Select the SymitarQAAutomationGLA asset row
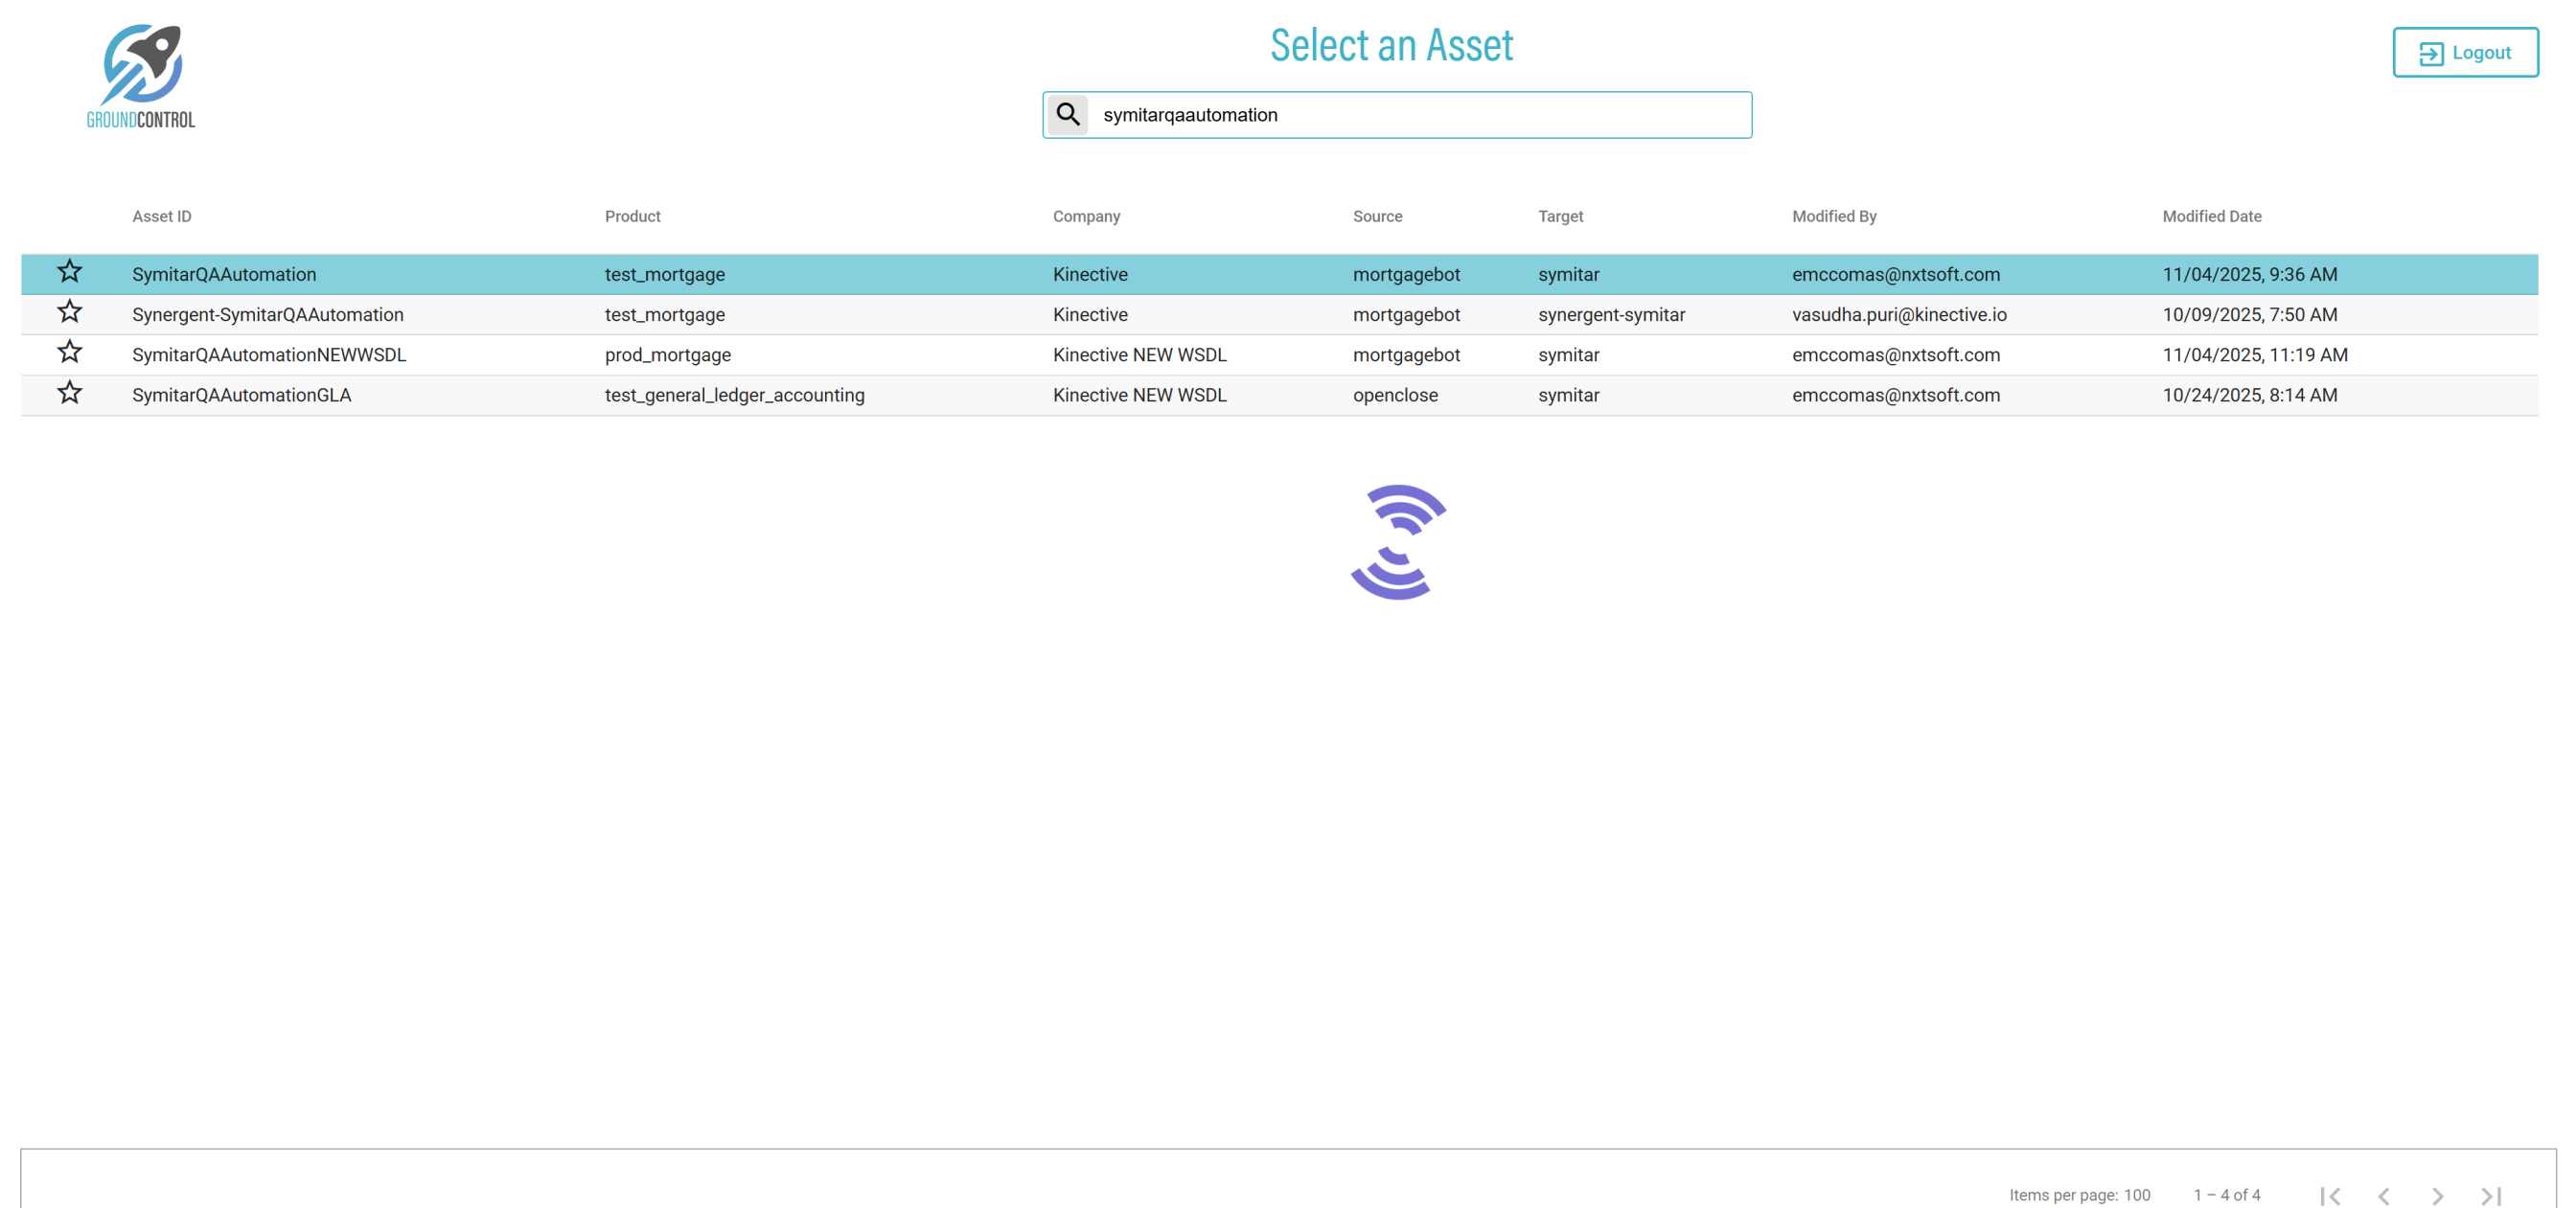Screen dimensions: 2576x1208 [241, 395]
